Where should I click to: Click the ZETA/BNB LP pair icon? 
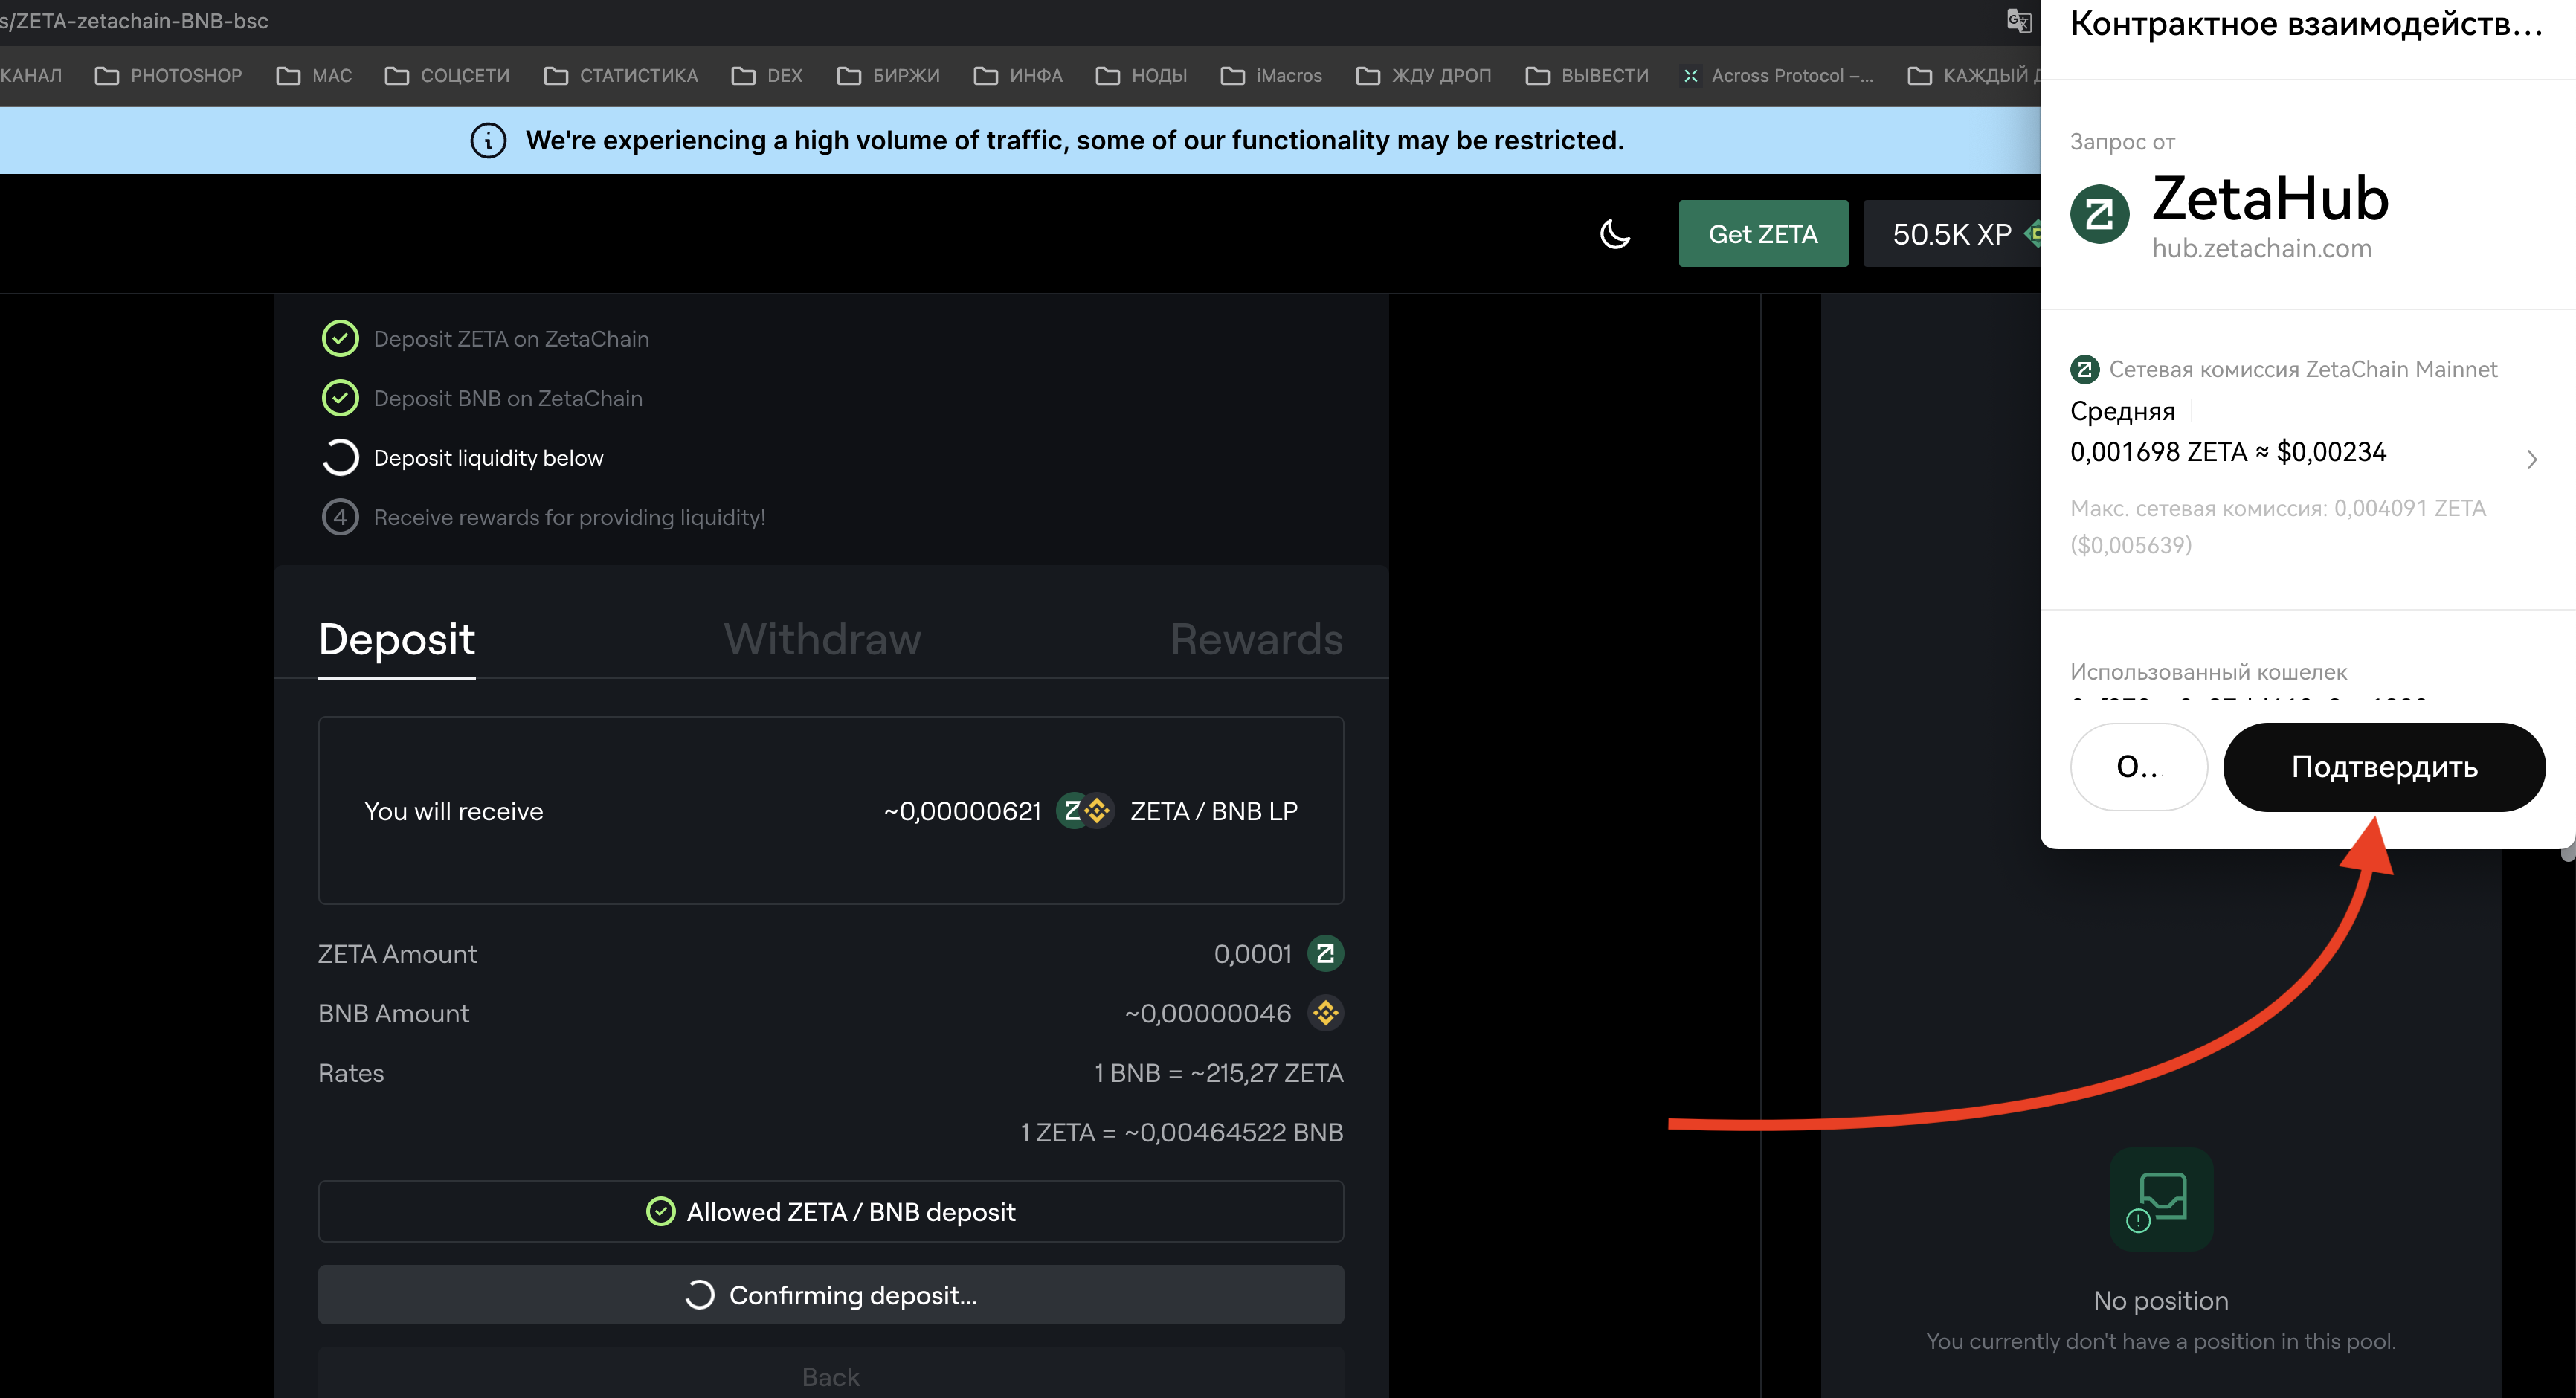[1085, 811]
